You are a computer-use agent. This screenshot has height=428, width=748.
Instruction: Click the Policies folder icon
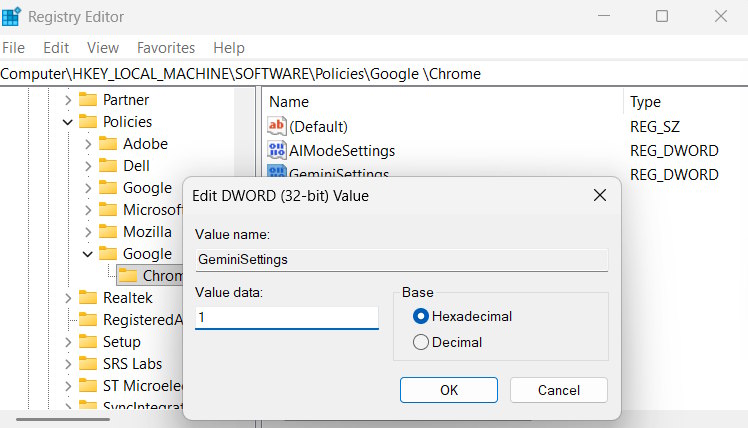click(88, 121)
